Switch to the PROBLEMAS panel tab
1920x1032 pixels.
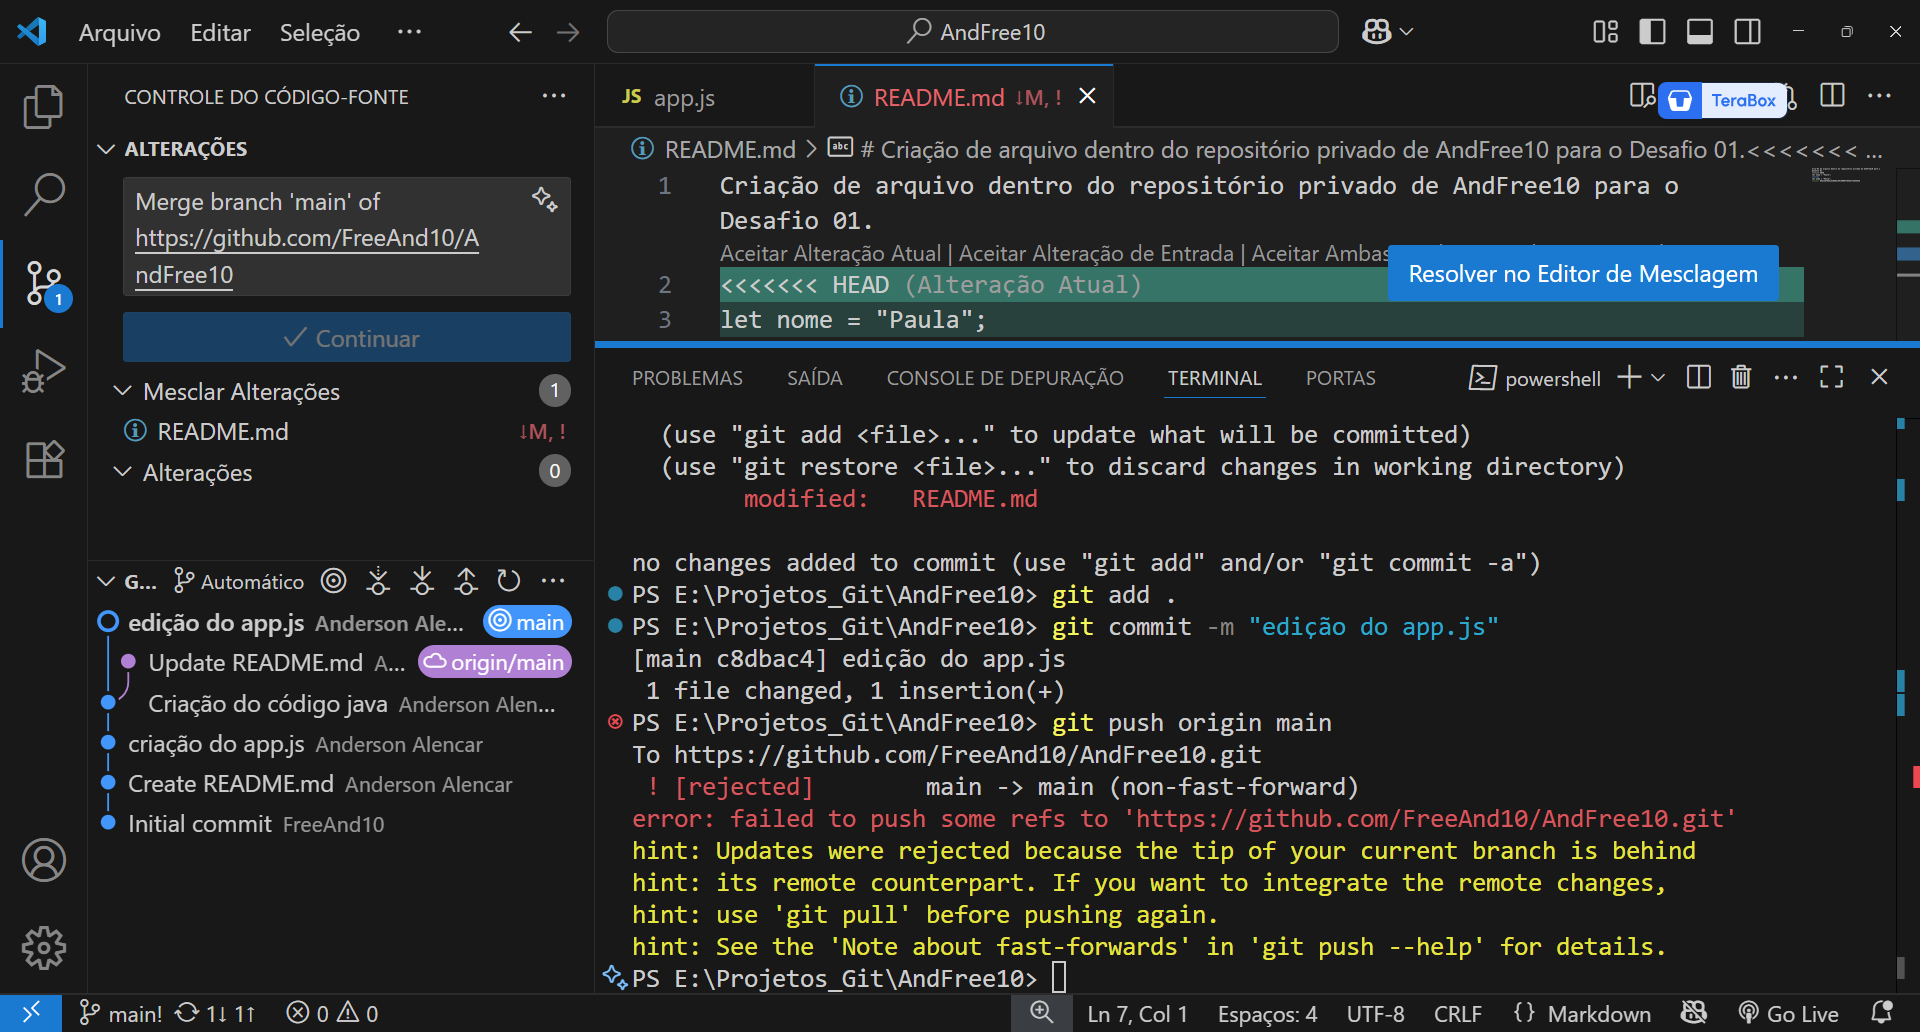(x=687, y=378)
